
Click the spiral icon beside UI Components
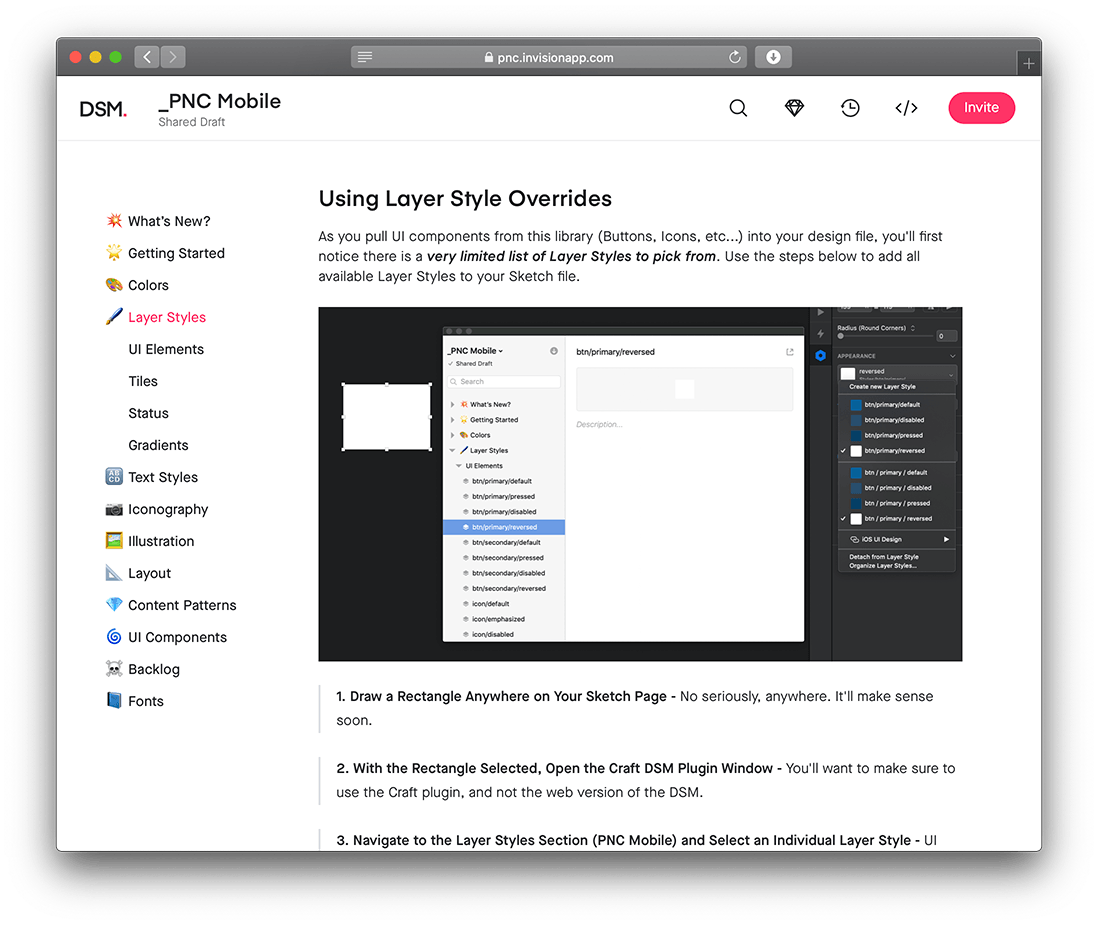pos(114,637)
